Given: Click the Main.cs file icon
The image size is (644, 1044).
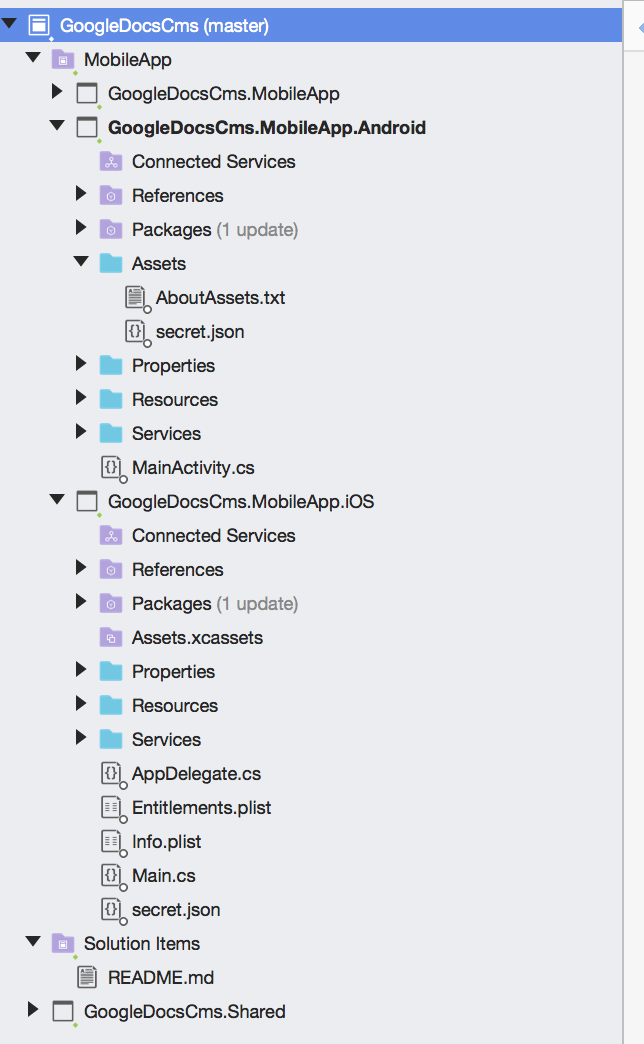Looking at the screenshot, I should [x=112, y=876].
